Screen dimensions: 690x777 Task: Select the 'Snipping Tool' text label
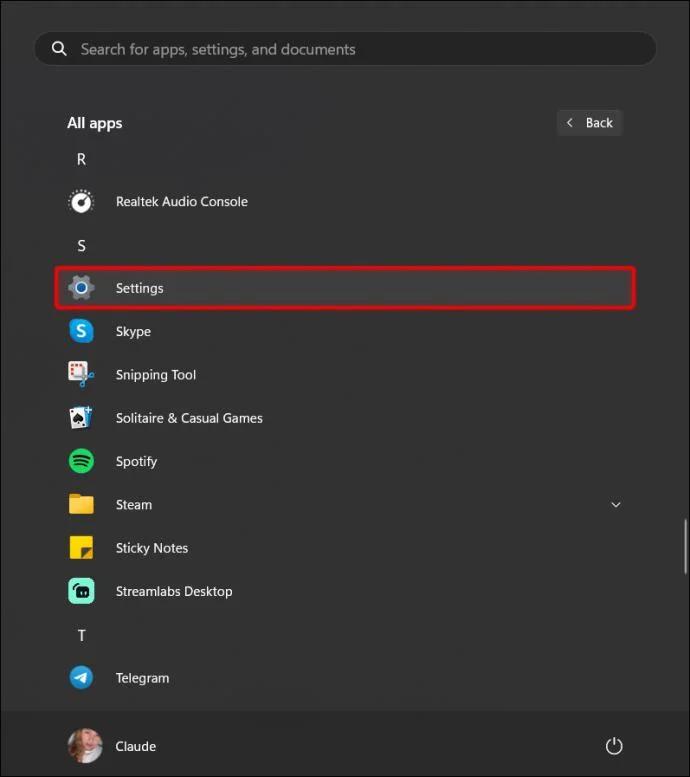coord(156,375)
